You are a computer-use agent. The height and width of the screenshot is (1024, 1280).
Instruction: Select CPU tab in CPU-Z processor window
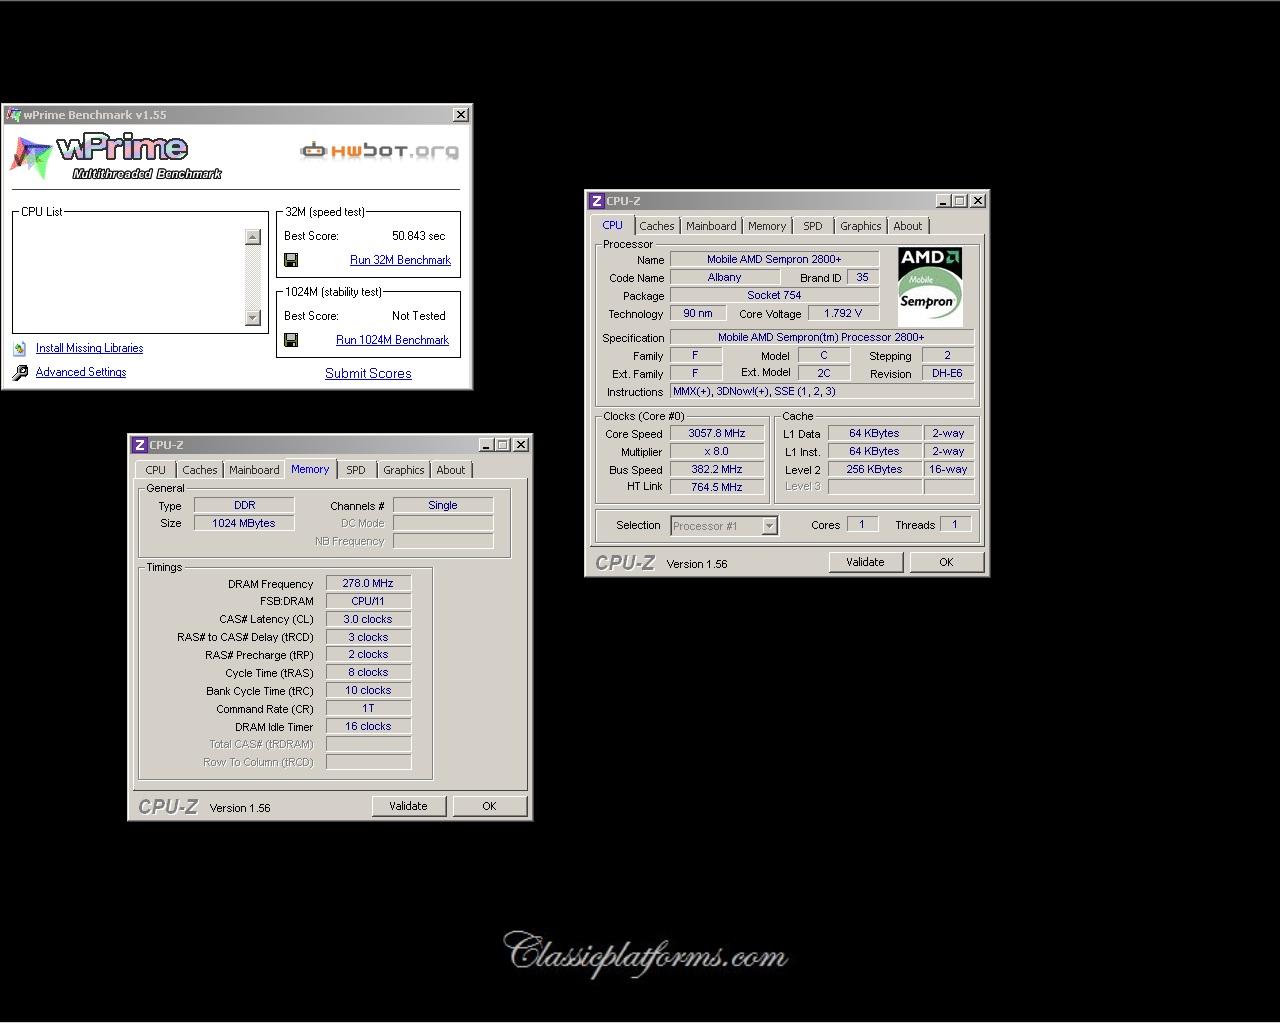[x=613, y=225]
